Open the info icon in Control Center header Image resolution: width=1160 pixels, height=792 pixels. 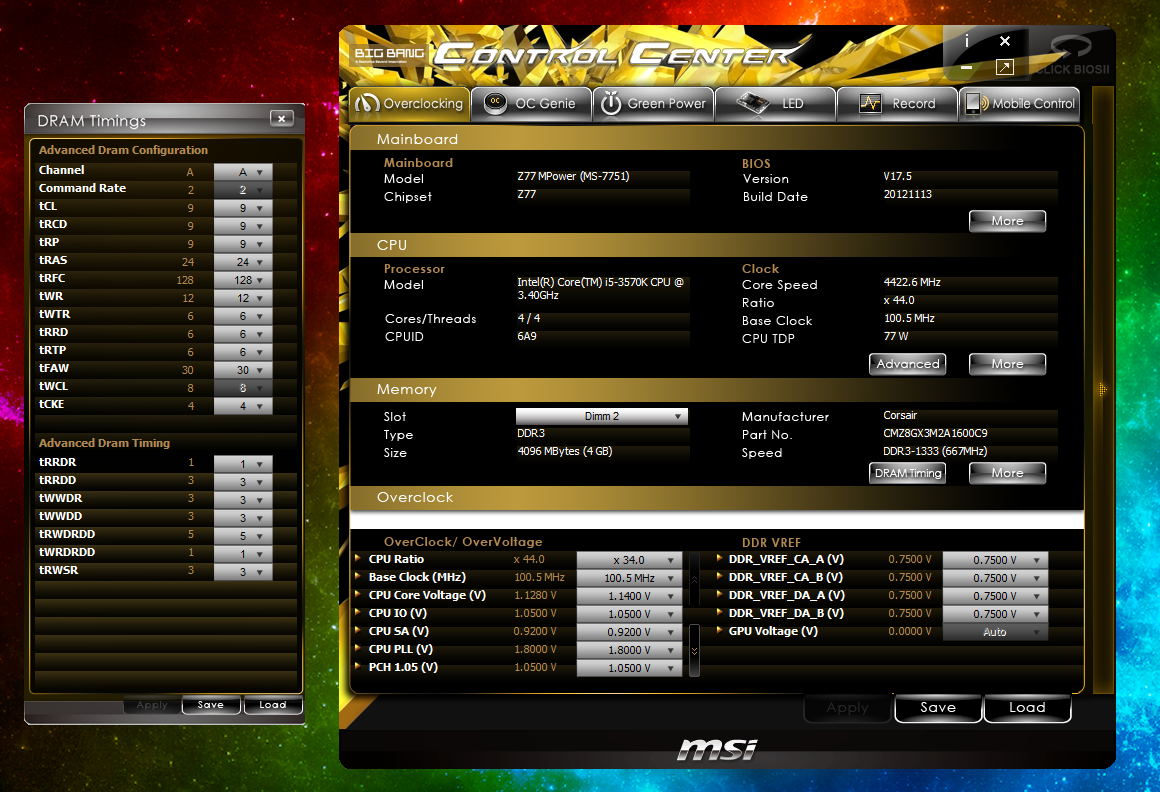click(966, 41)
